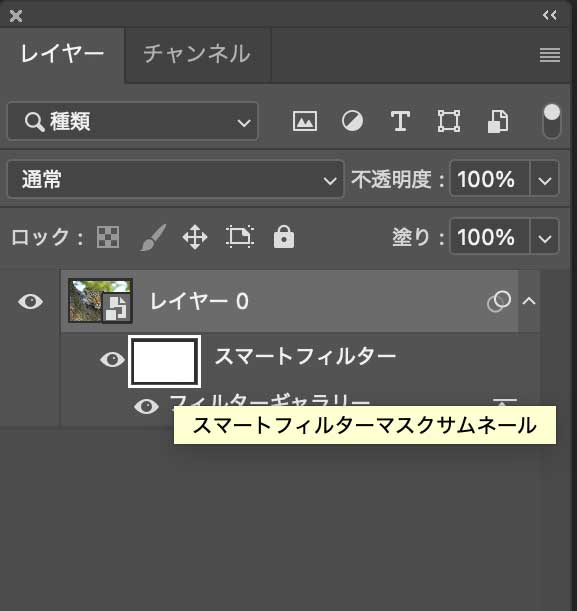The width and height of the screenshot is (577, 611).
Task: Select the レイヤー 0 layer name
Action: (199, 301)
